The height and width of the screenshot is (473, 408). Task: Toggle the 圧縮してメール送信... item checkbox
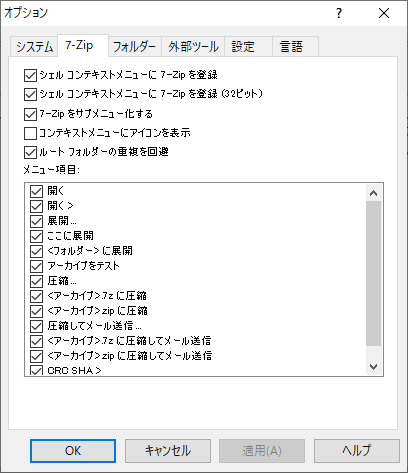36,326
